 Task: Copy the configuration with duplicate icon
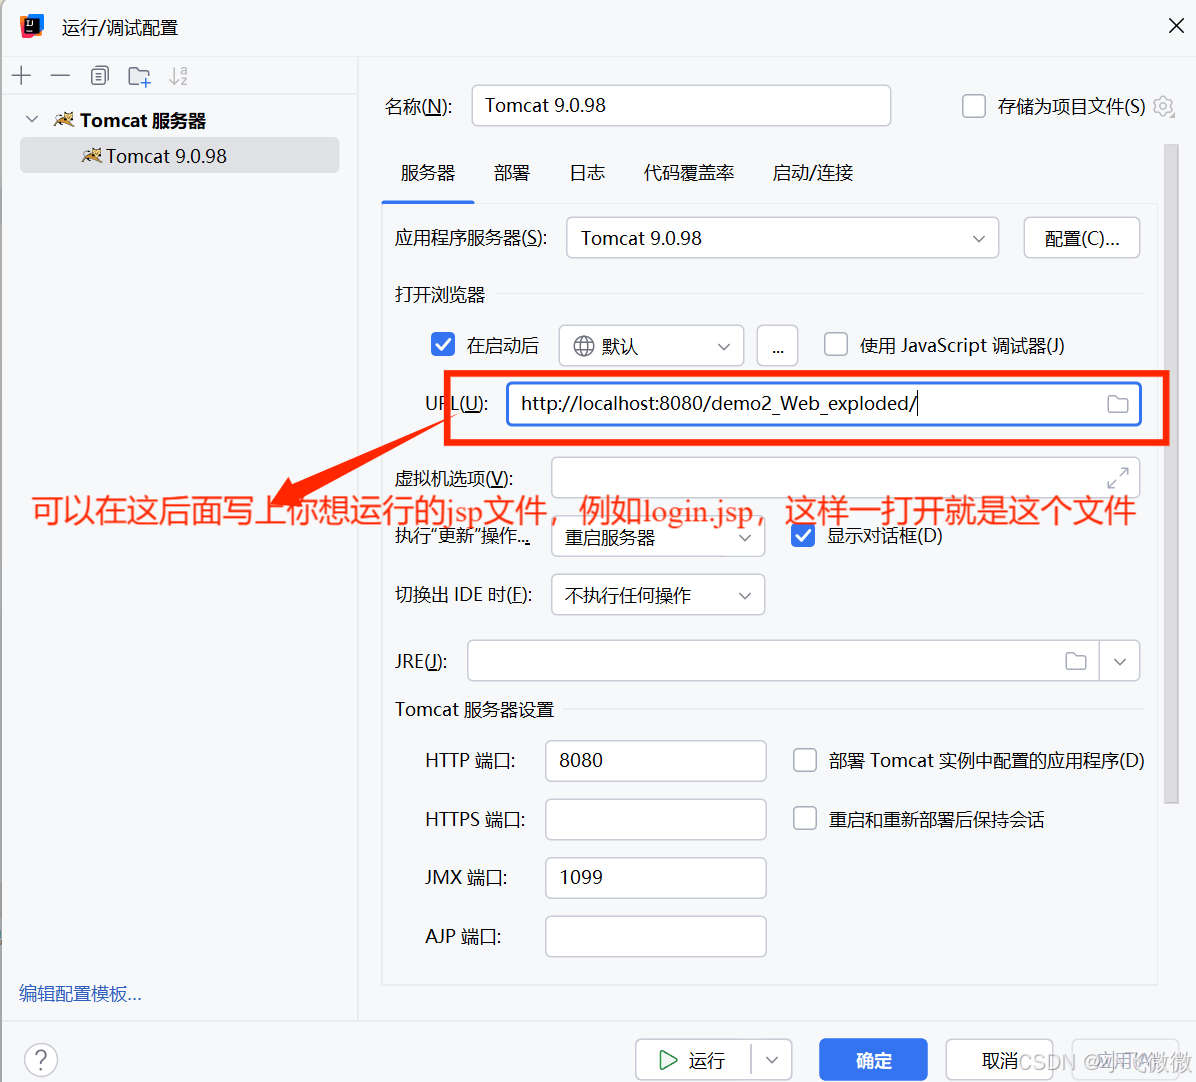(99, 75)
